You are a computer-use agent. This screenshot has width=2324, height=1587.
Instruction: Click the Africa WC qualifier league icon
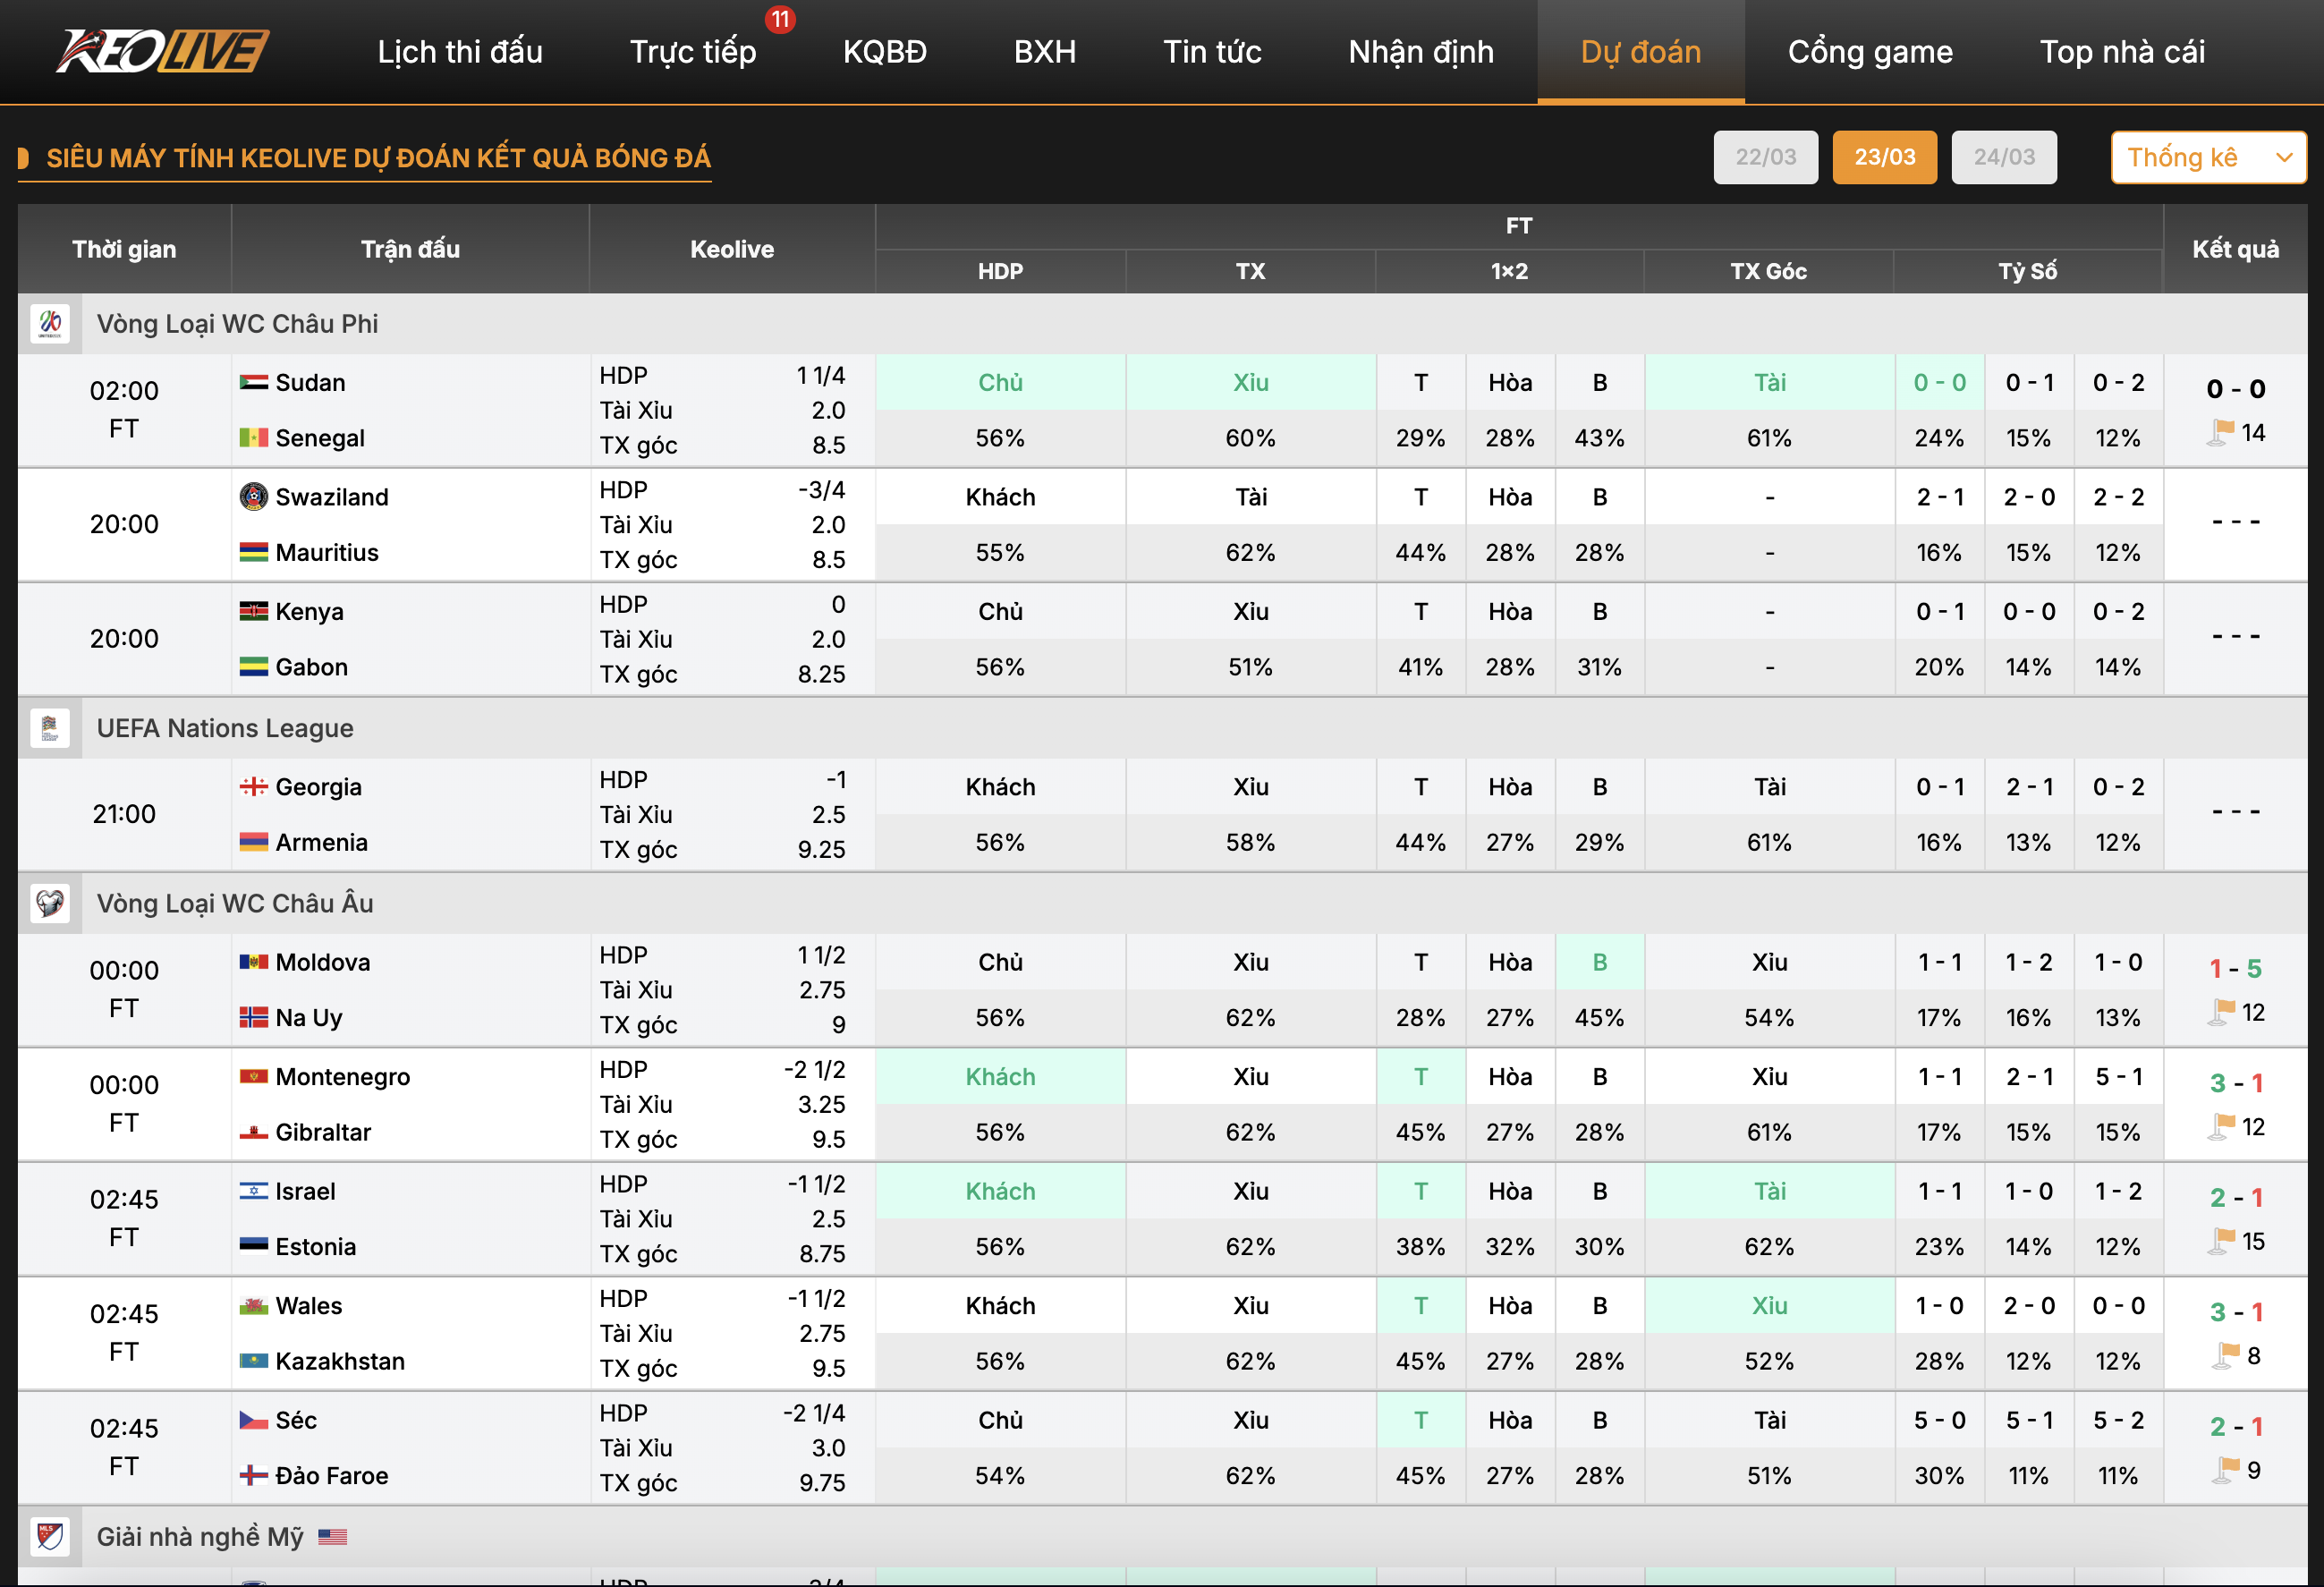[50, 324]
